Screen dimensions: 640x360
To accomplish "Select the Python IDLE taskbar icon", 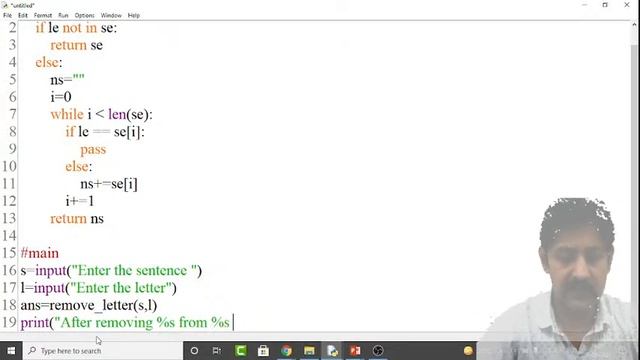I will [x=332, y=351].
